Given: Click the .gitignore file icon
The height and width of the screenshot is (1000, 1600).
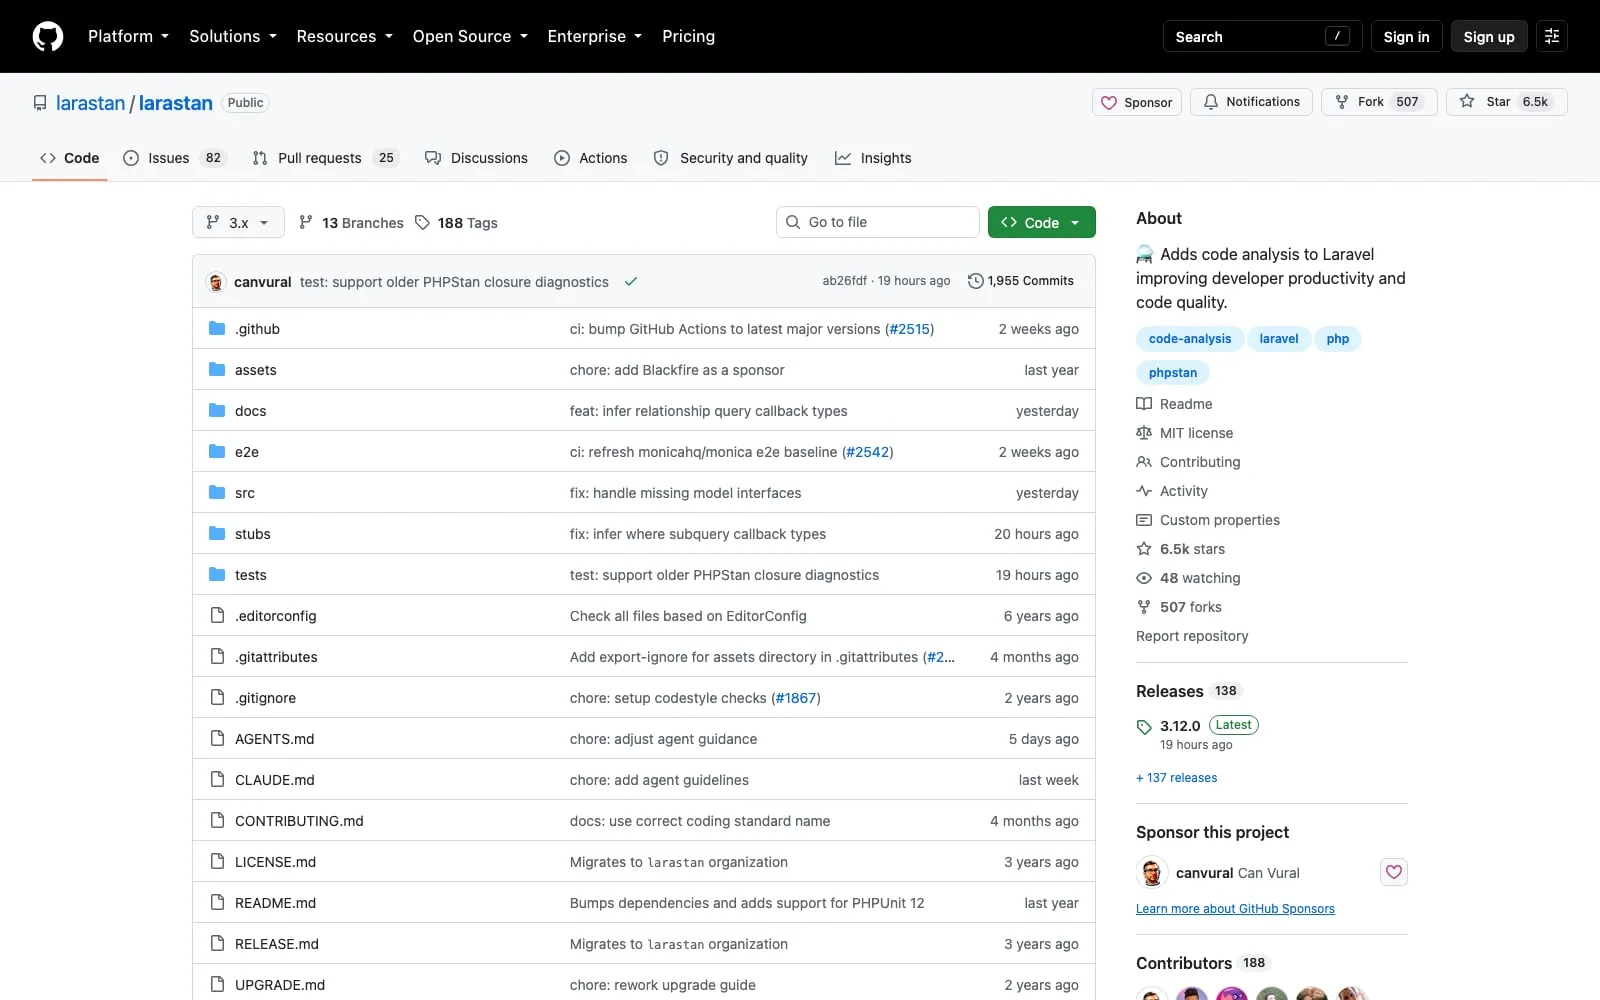Looking at the screenshot, I should point(217,697).
